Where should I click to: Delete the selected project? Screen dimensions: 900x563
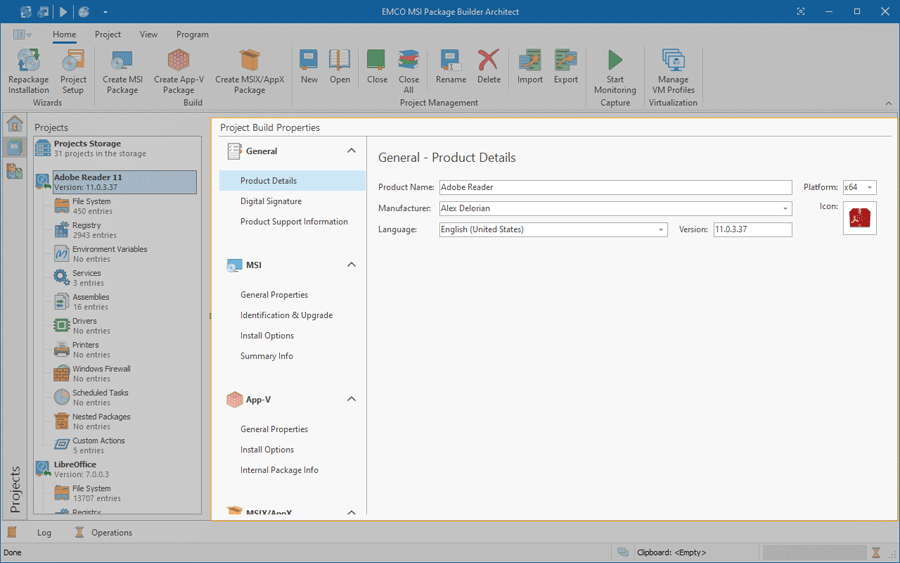click(488, 67)
